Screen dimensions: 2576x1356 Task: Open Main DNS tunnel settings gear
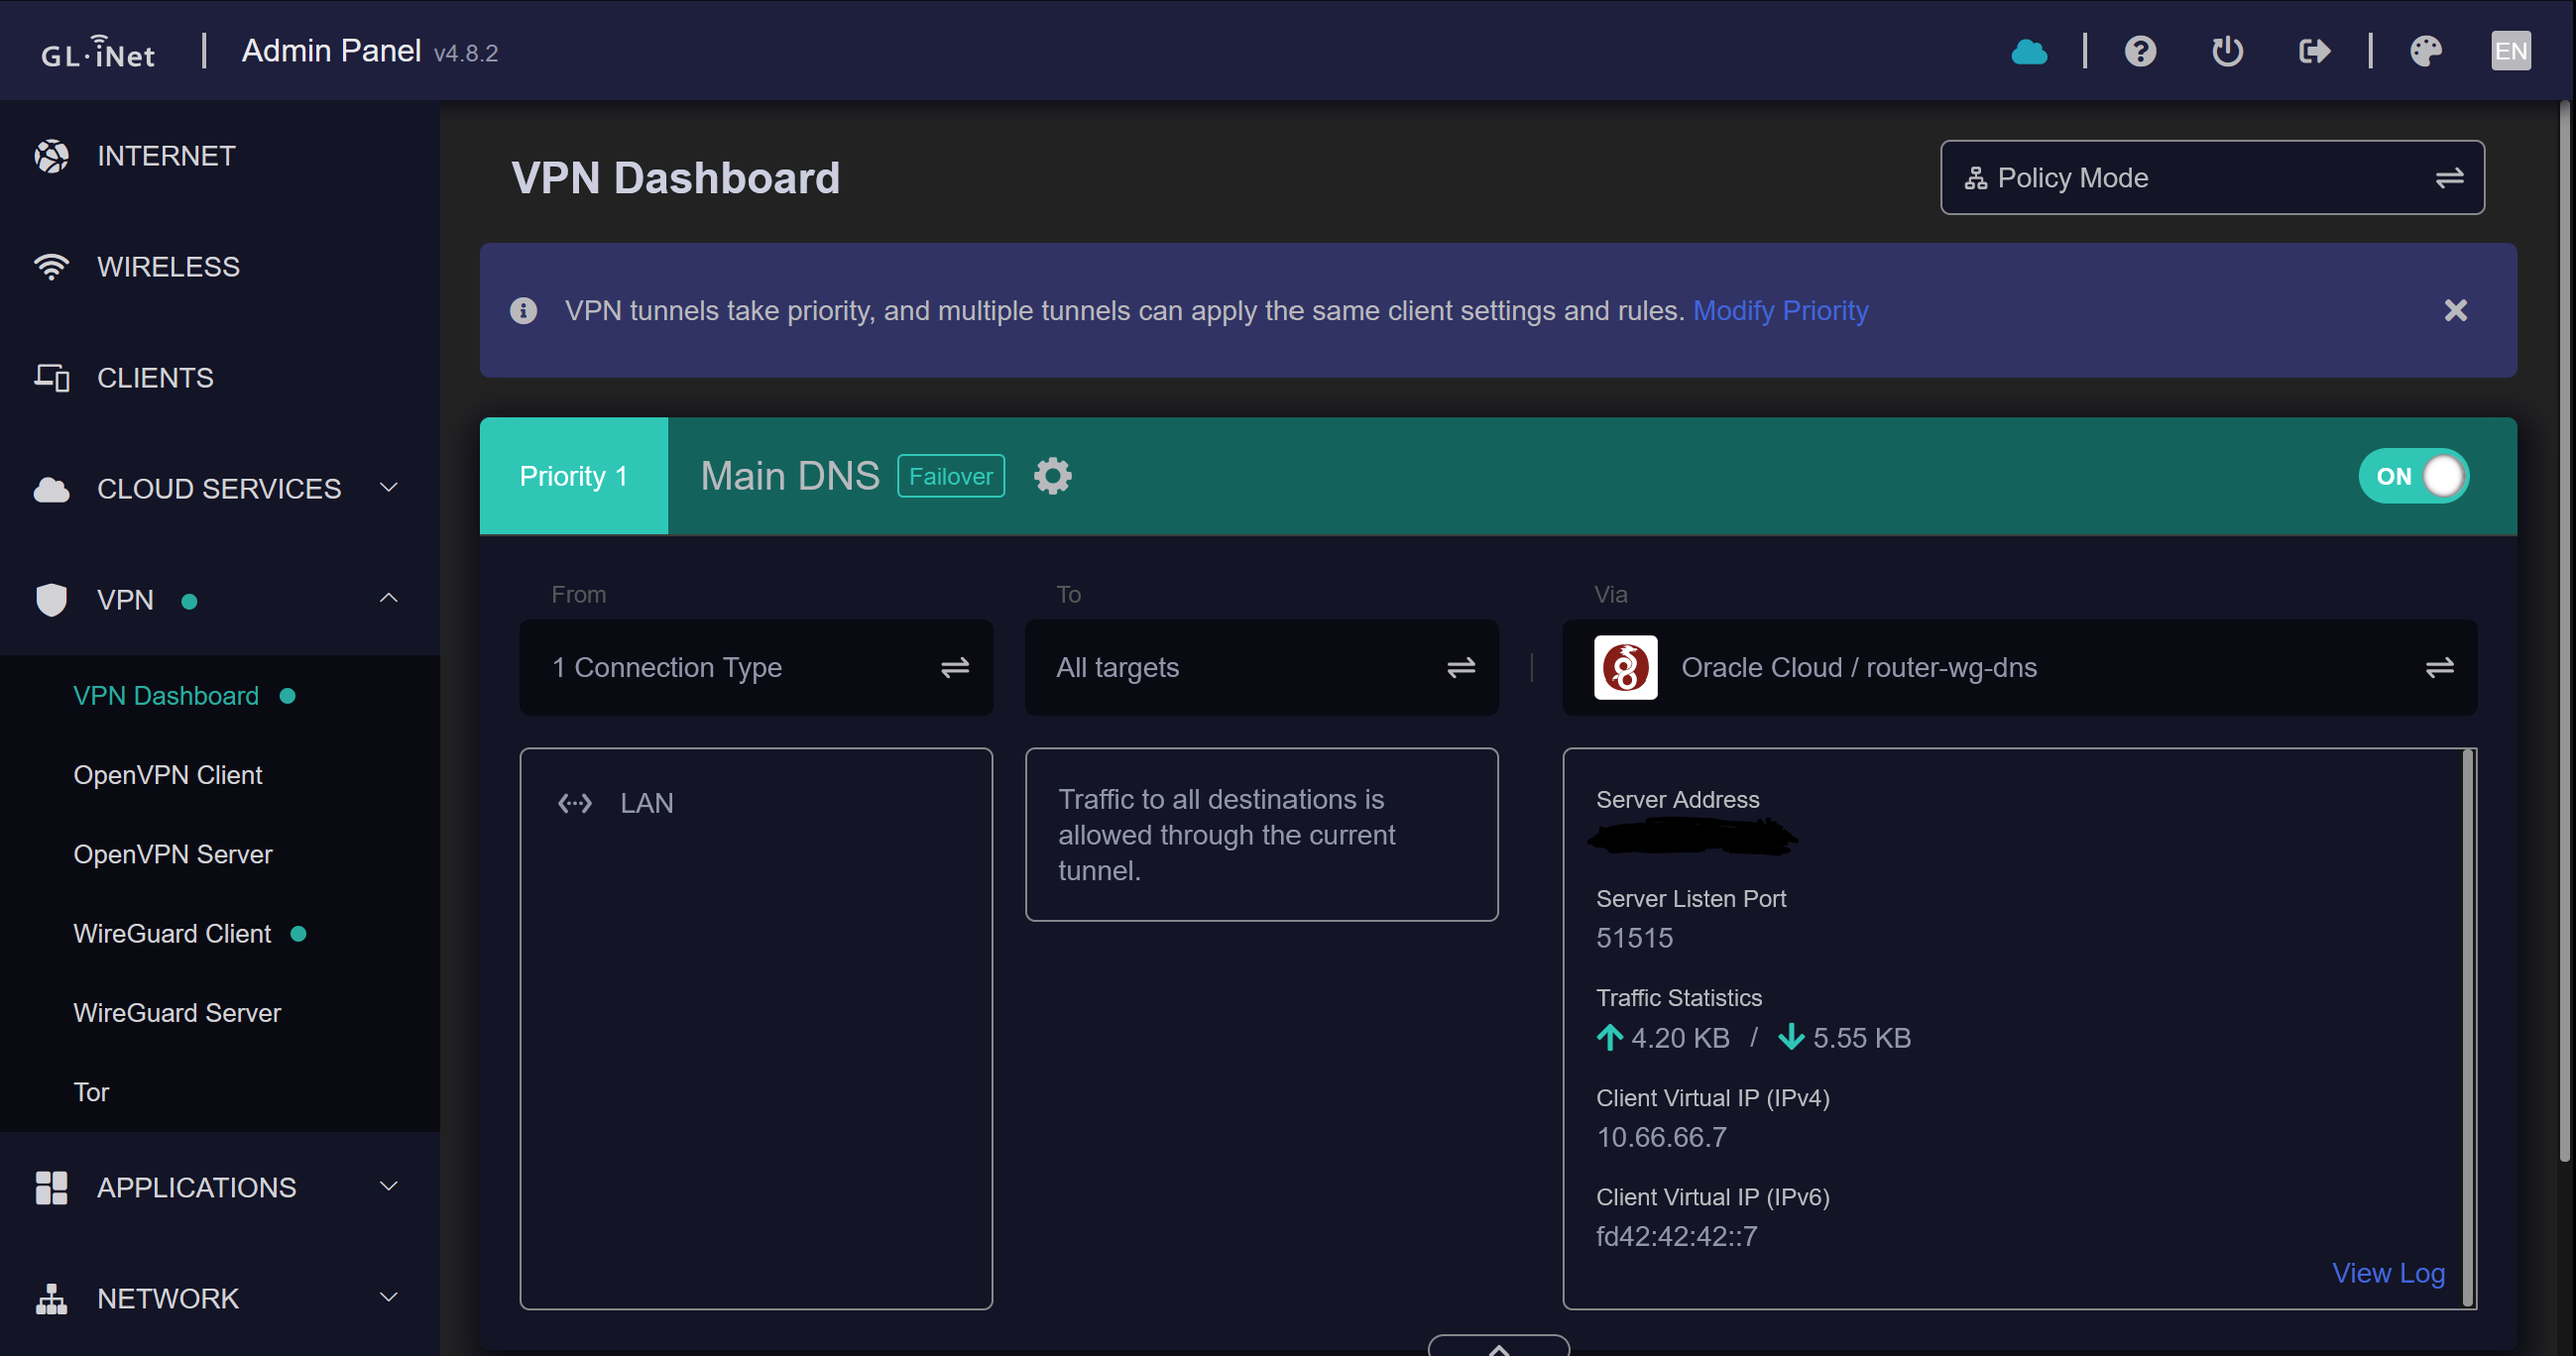tap(1052, 476)
